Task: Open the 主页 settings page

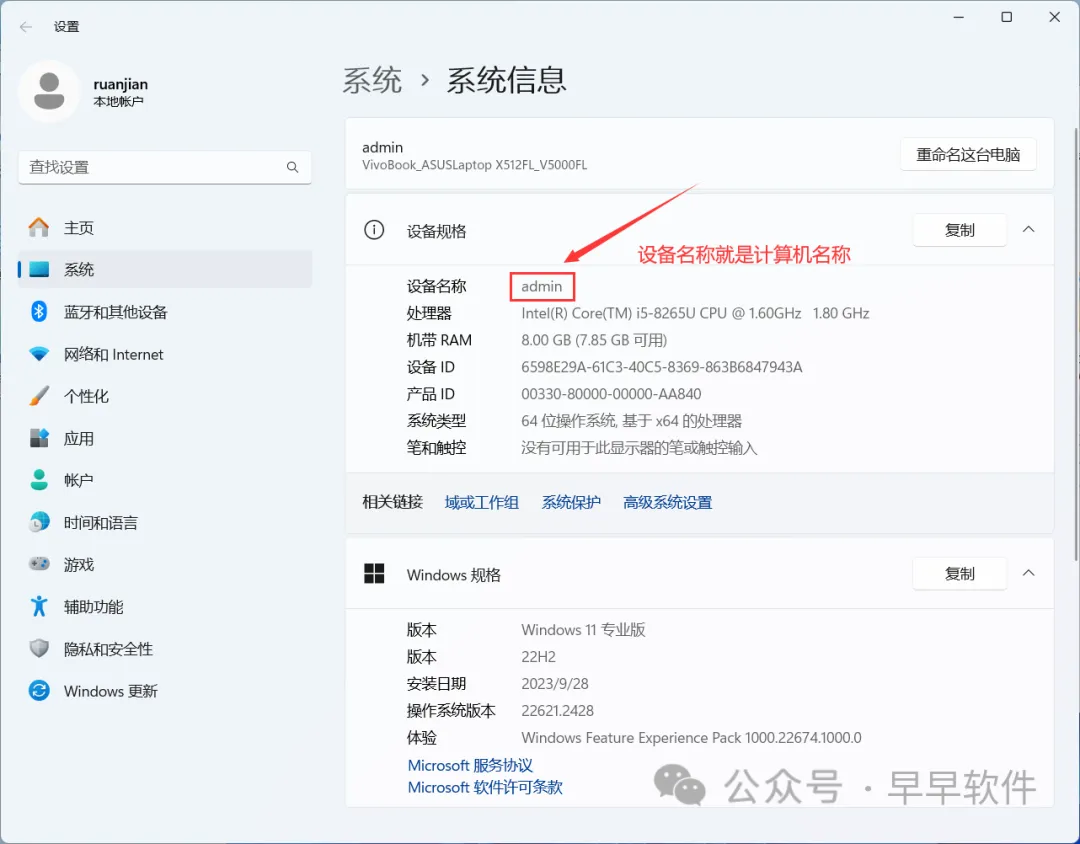Action: (165, 227)
